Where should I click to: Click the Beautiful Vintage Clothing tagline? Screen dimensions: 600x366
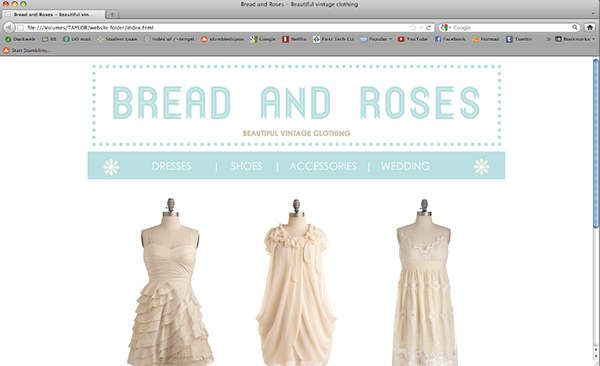(297, 133)
